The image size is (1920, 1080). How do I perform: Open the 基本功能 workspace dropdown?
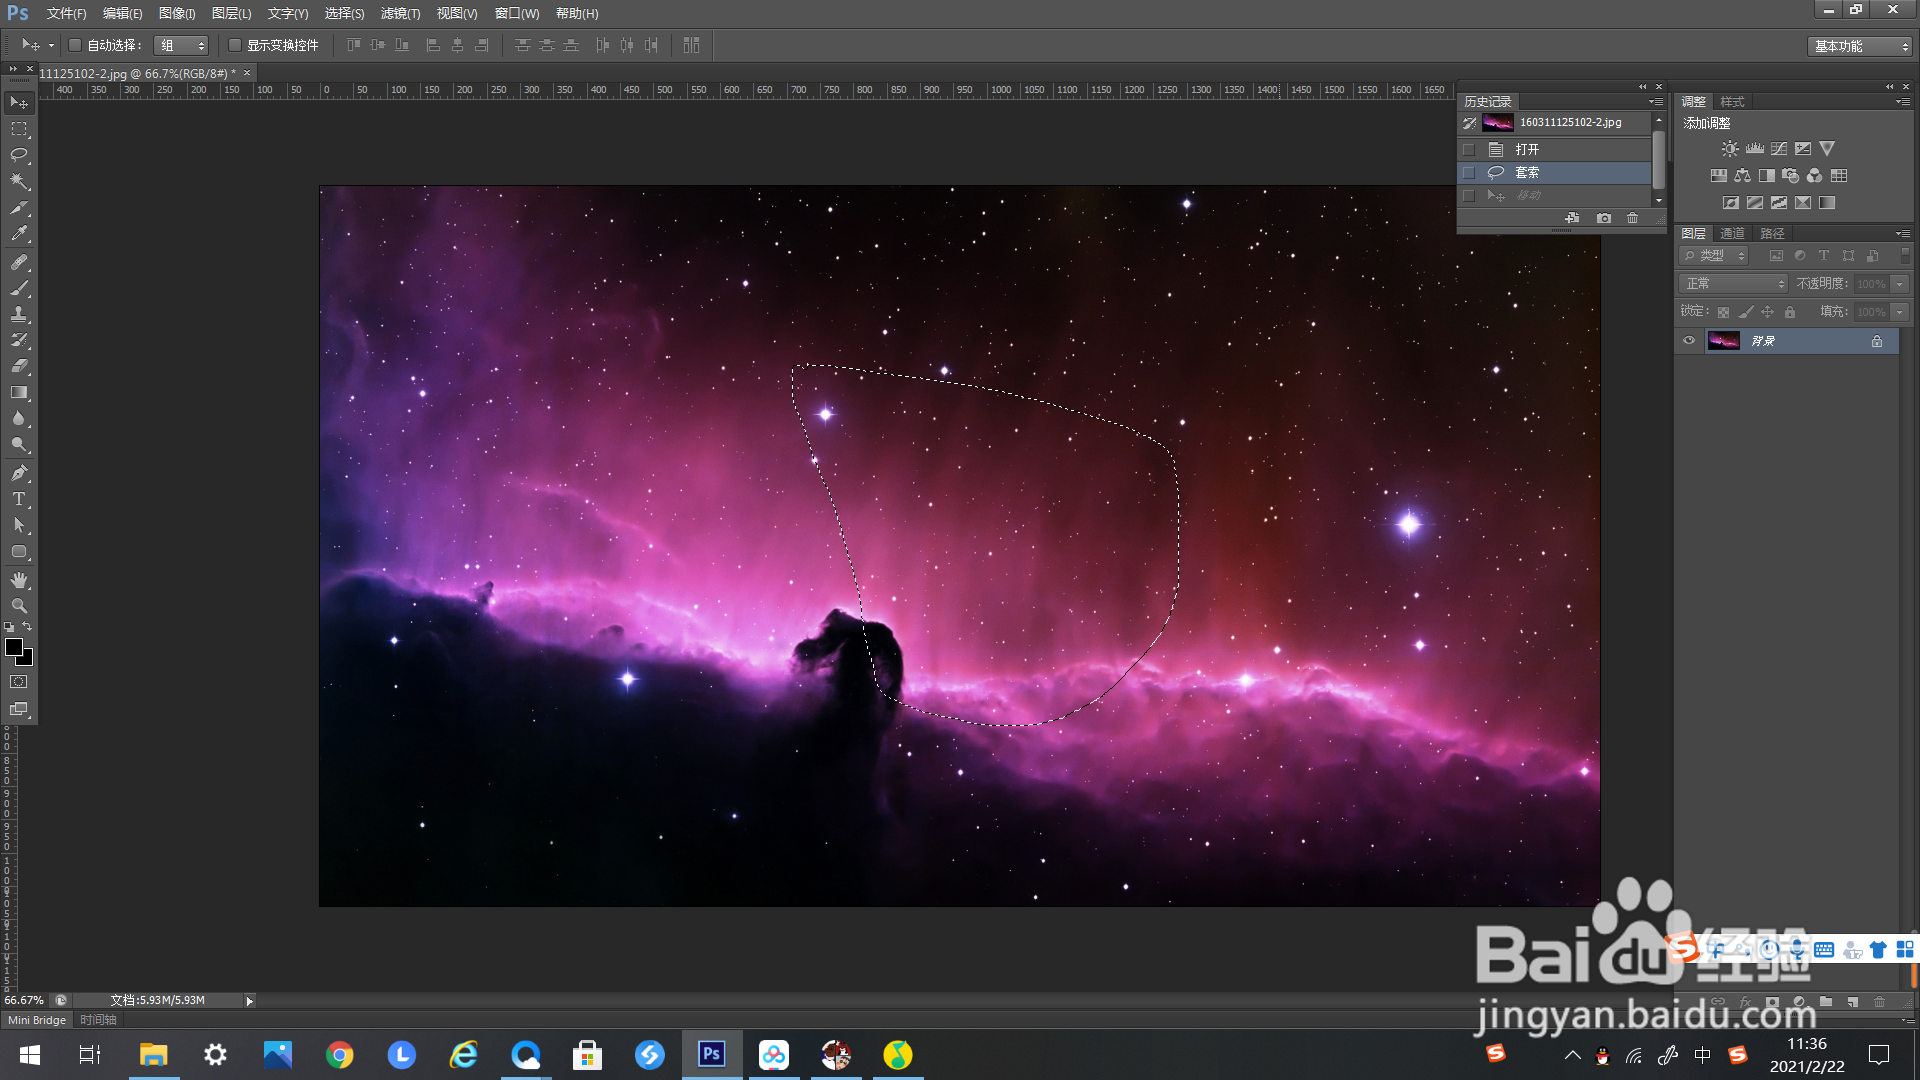coord(1861,46)
